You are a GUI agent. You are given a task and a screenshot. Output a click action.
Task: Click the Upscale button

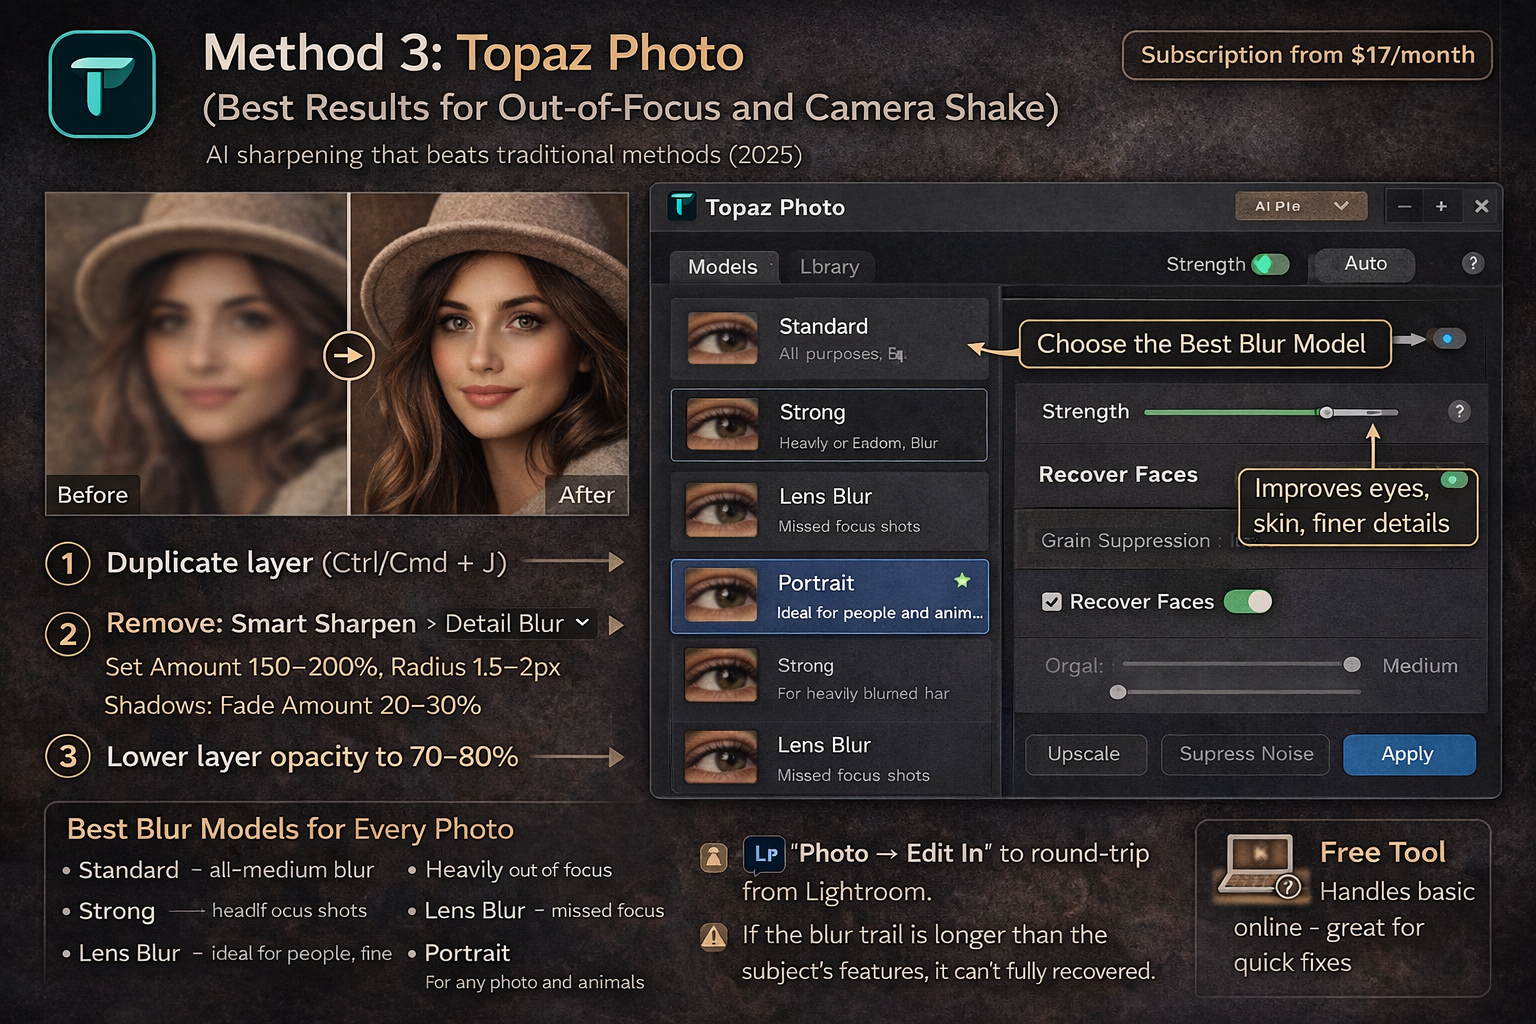[x=1084, y=754]
